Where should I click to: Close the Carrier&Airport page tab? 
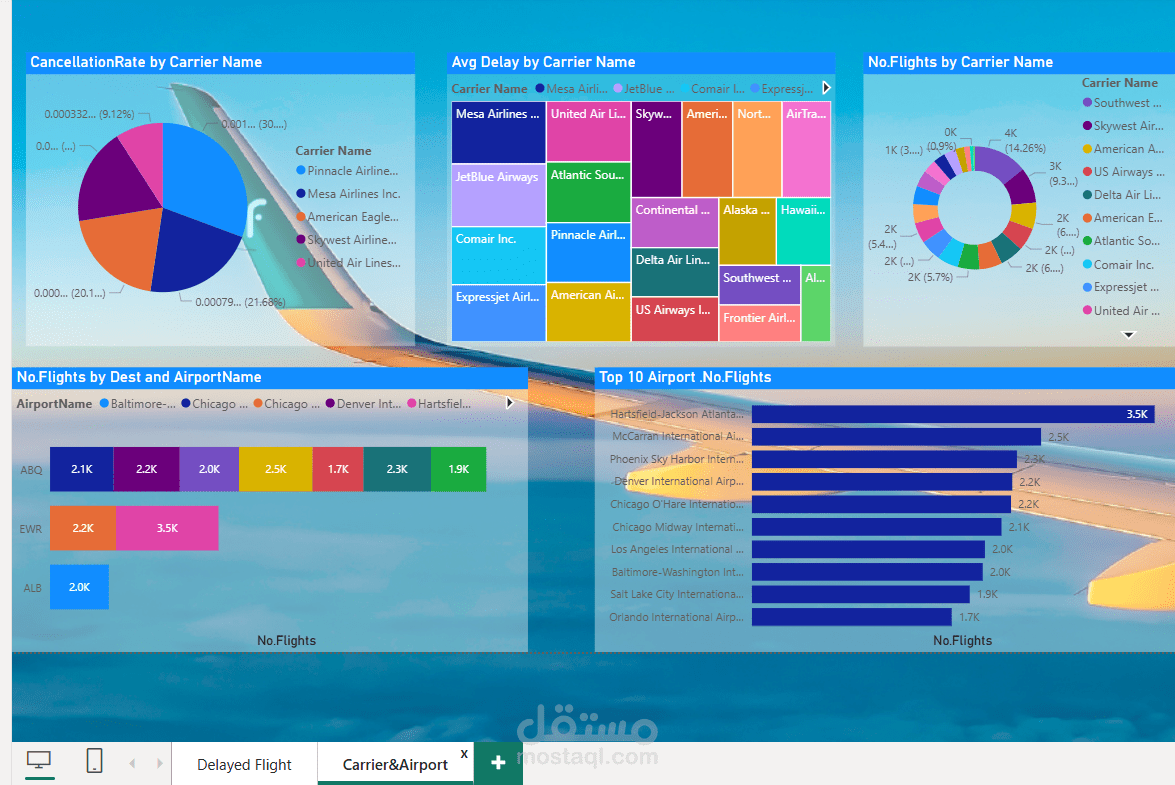[465, 754]
